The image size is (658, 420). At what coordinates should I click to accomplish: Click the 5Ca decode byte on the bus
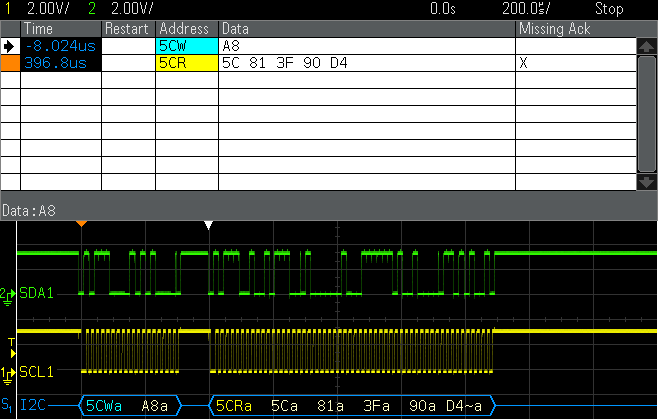(x=284, y=406)
